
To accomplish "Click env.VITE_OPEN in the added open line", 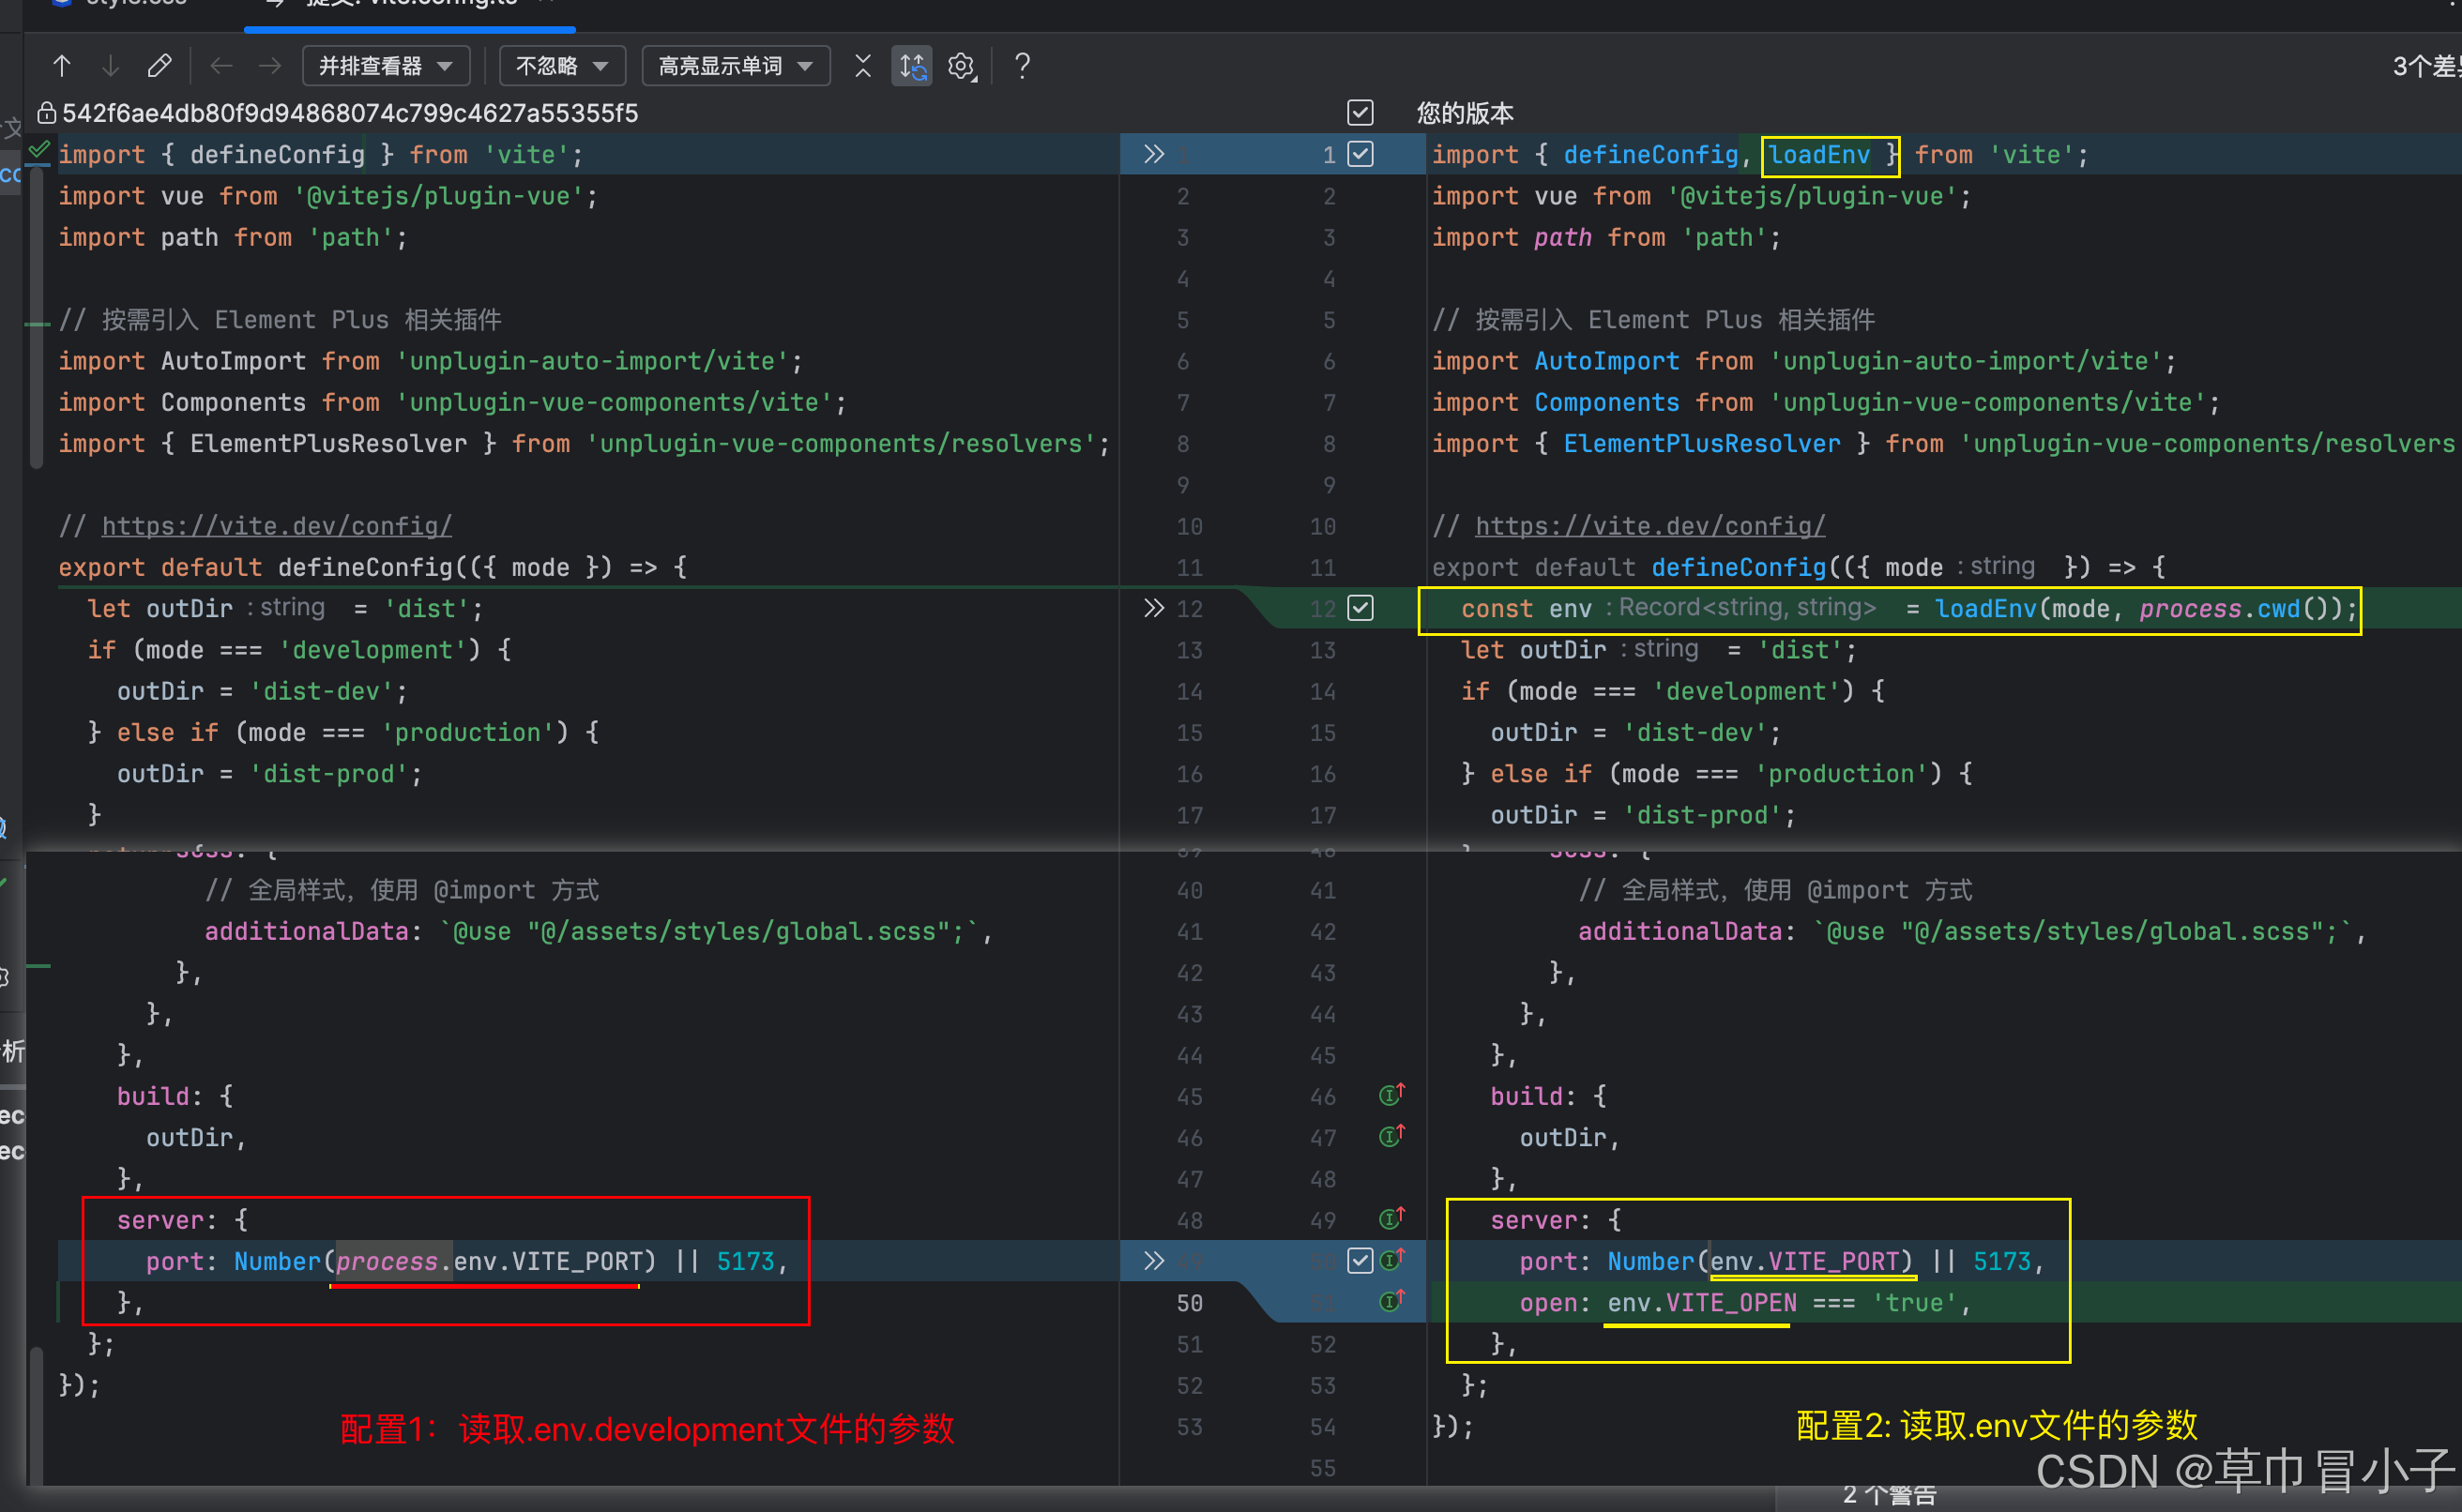I will click(1702, 1303).
